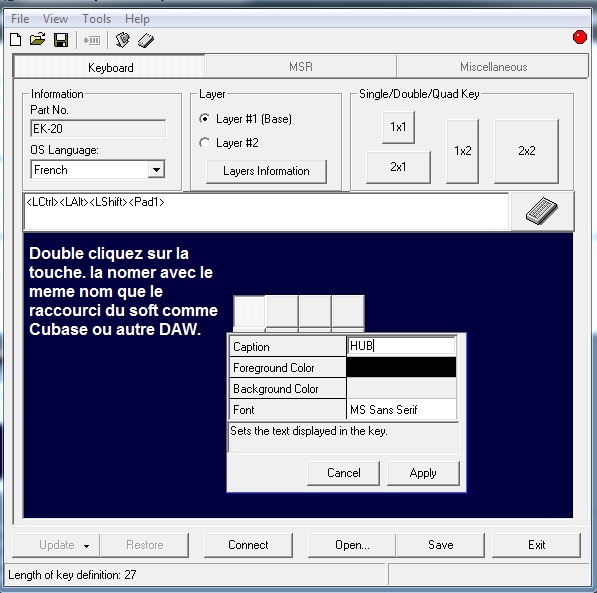
Task: Select the Layer #2 radio button
Action: pos(204,143)
